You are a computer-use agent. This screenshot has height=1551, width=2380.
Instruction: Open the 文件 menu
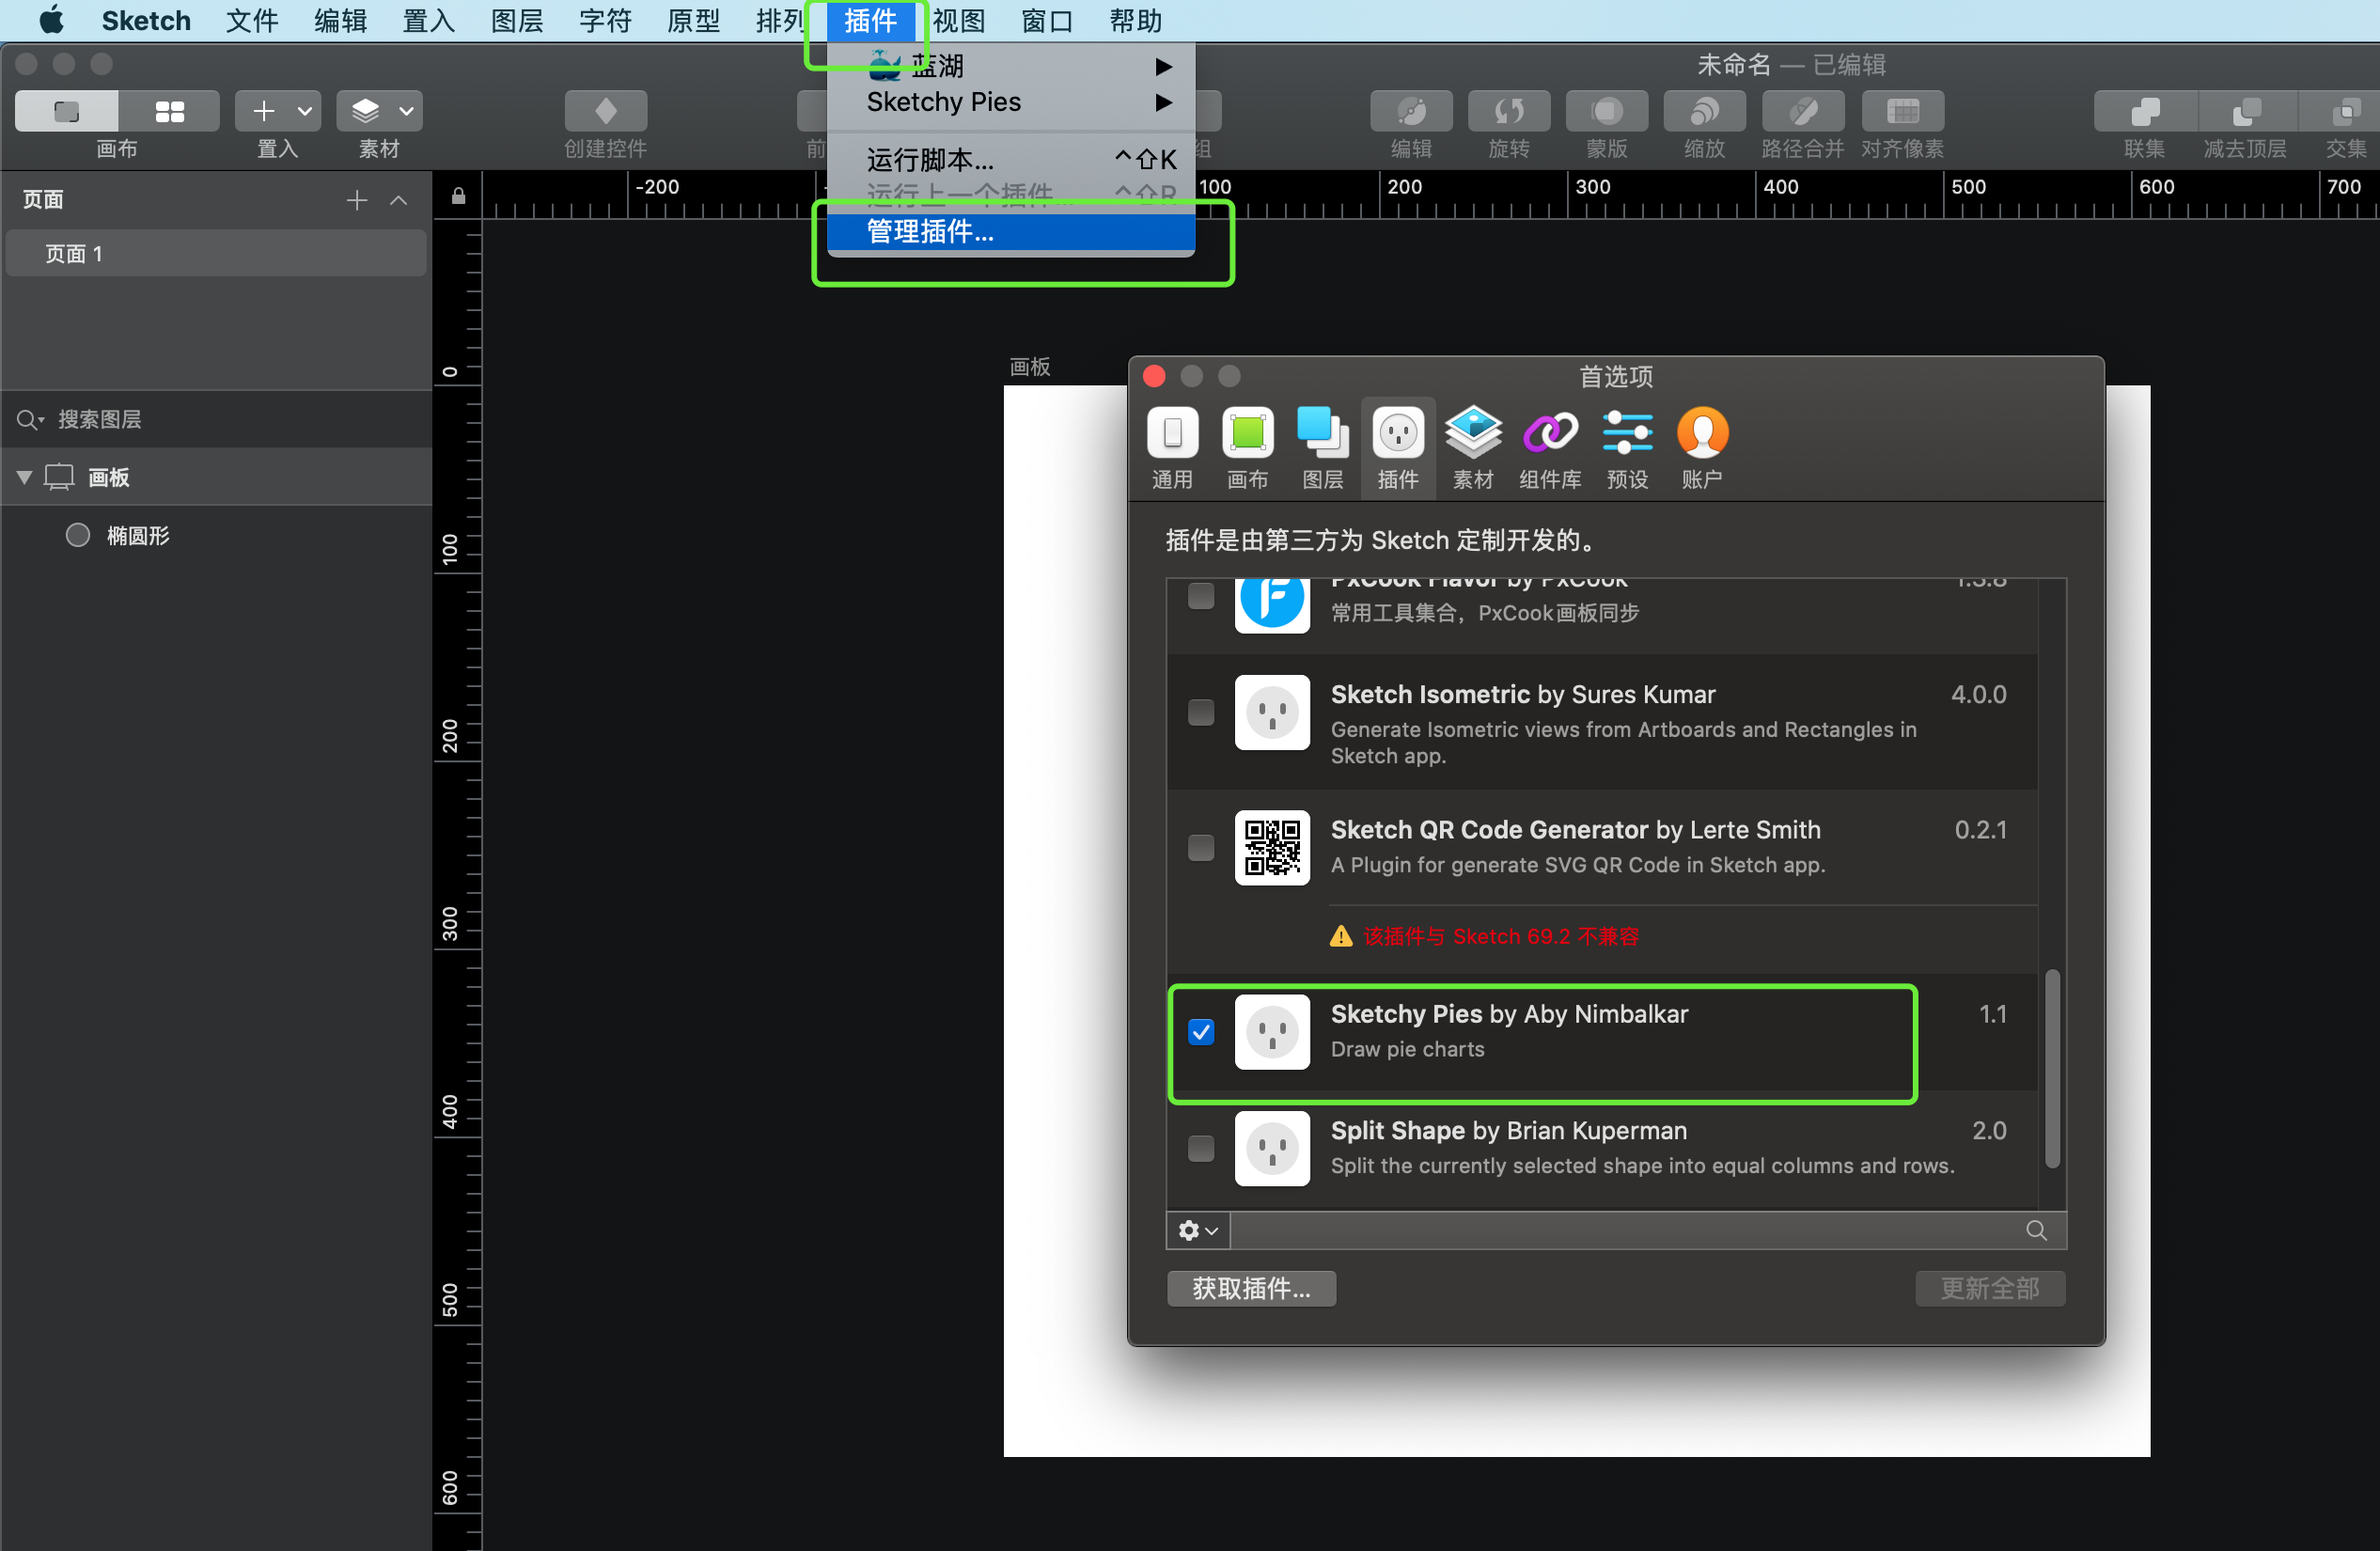(x=252, y=20)
